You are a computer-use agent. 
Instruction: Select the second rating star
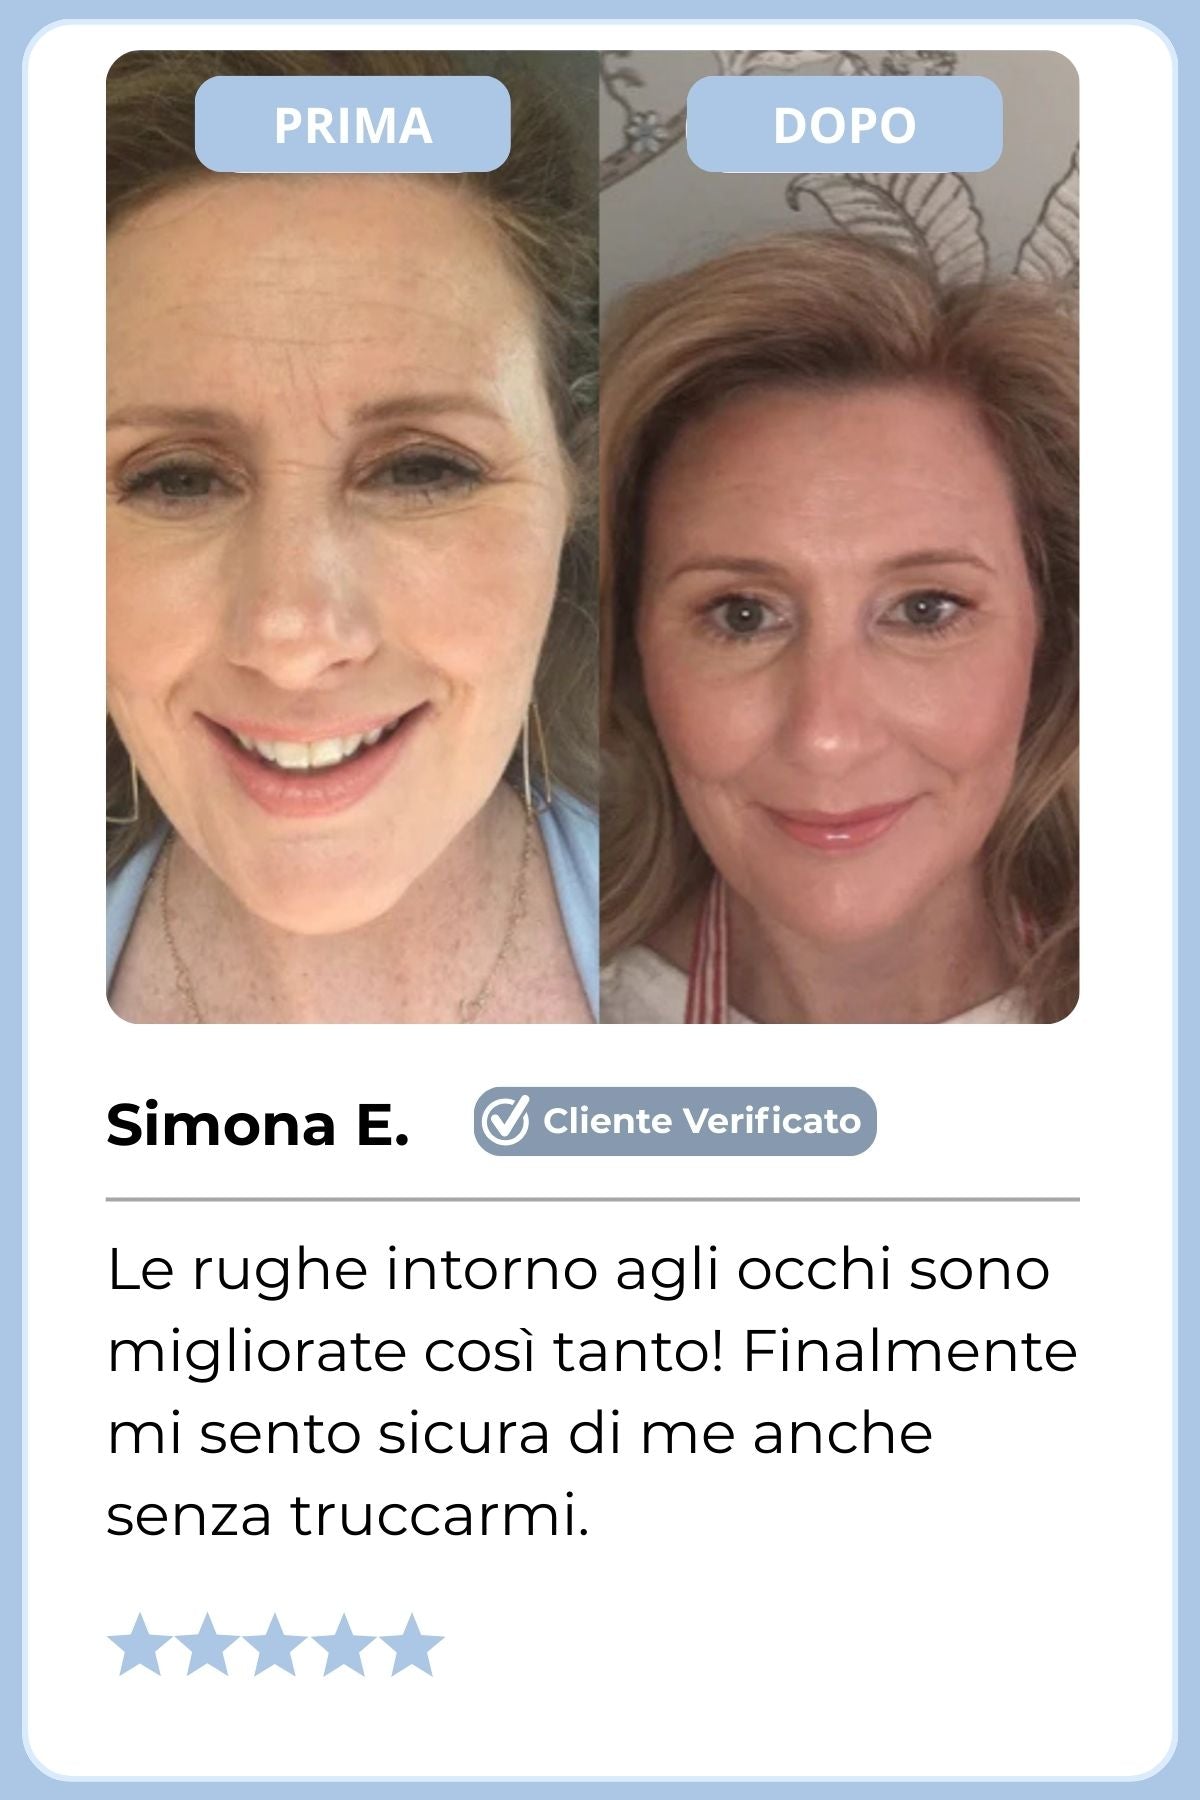tap(207, 1644)
